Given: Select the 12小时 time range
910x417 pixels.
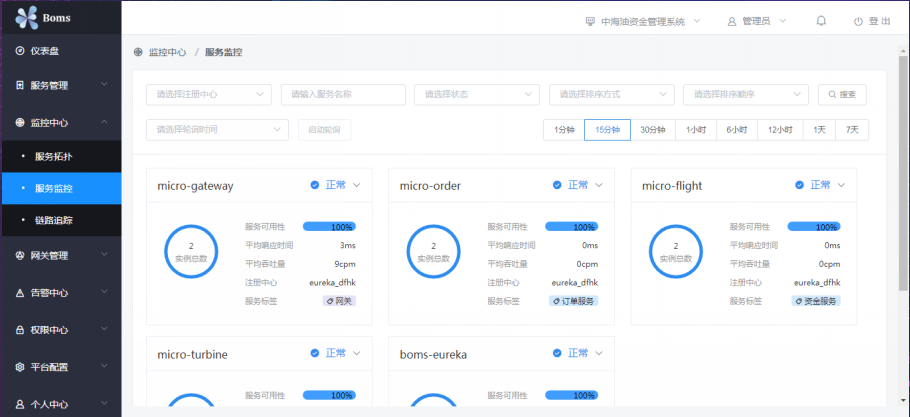Looking at the screenshot, I should click(x=780, y=130).
